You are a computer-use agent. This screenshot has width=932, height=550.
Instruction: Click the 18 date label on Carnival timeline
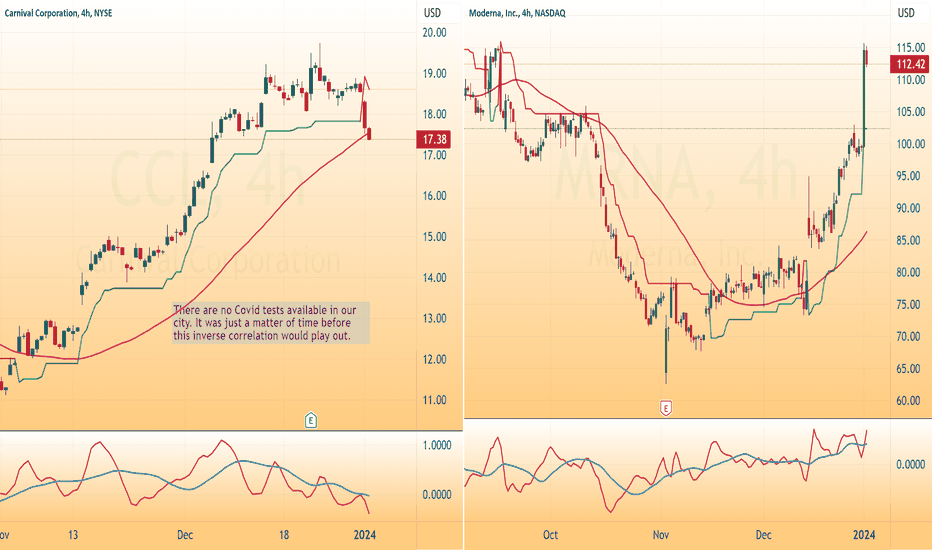click(x=284, y=535)
